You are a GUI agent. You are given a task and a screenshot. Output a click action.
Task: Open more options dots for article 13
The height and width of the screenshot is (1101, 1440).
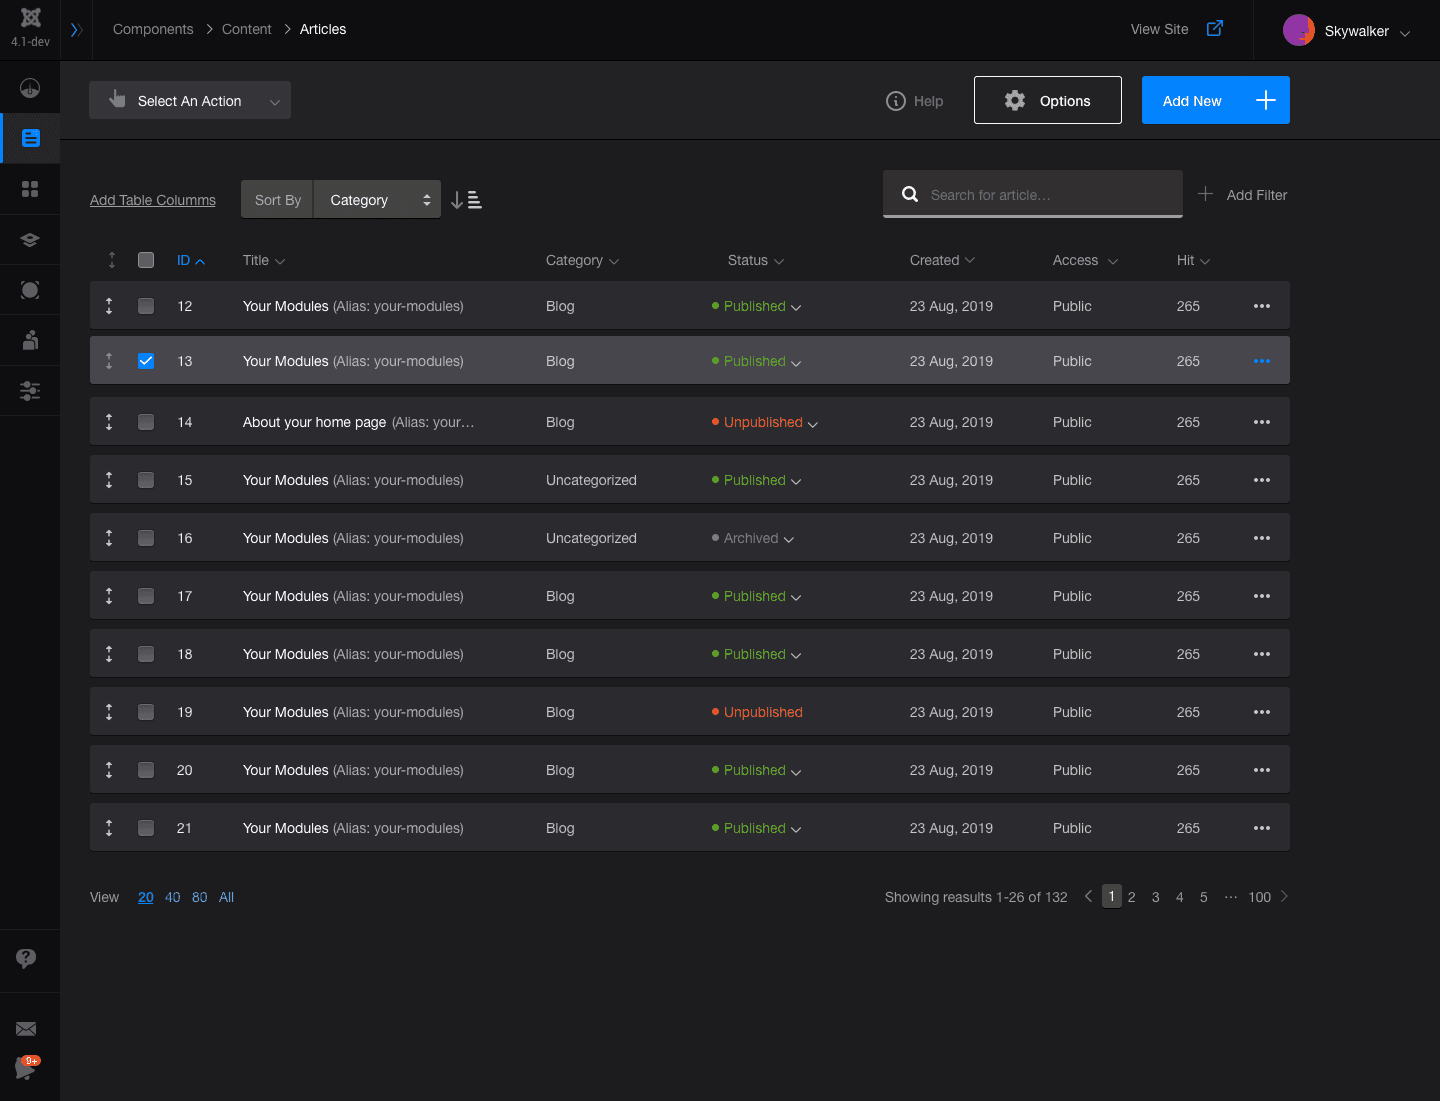tap(1262, 361)
